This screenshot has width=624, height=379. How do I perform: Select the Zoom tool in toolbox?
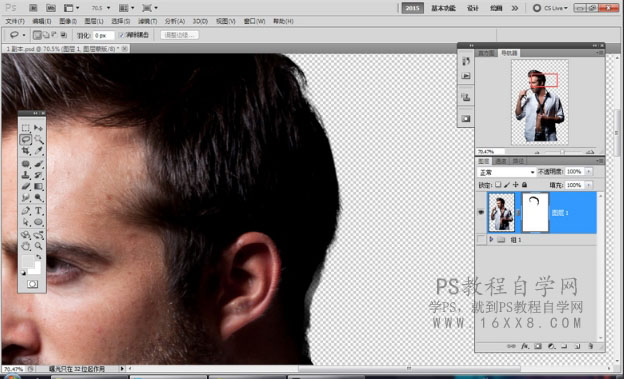(x=39, y=246)
